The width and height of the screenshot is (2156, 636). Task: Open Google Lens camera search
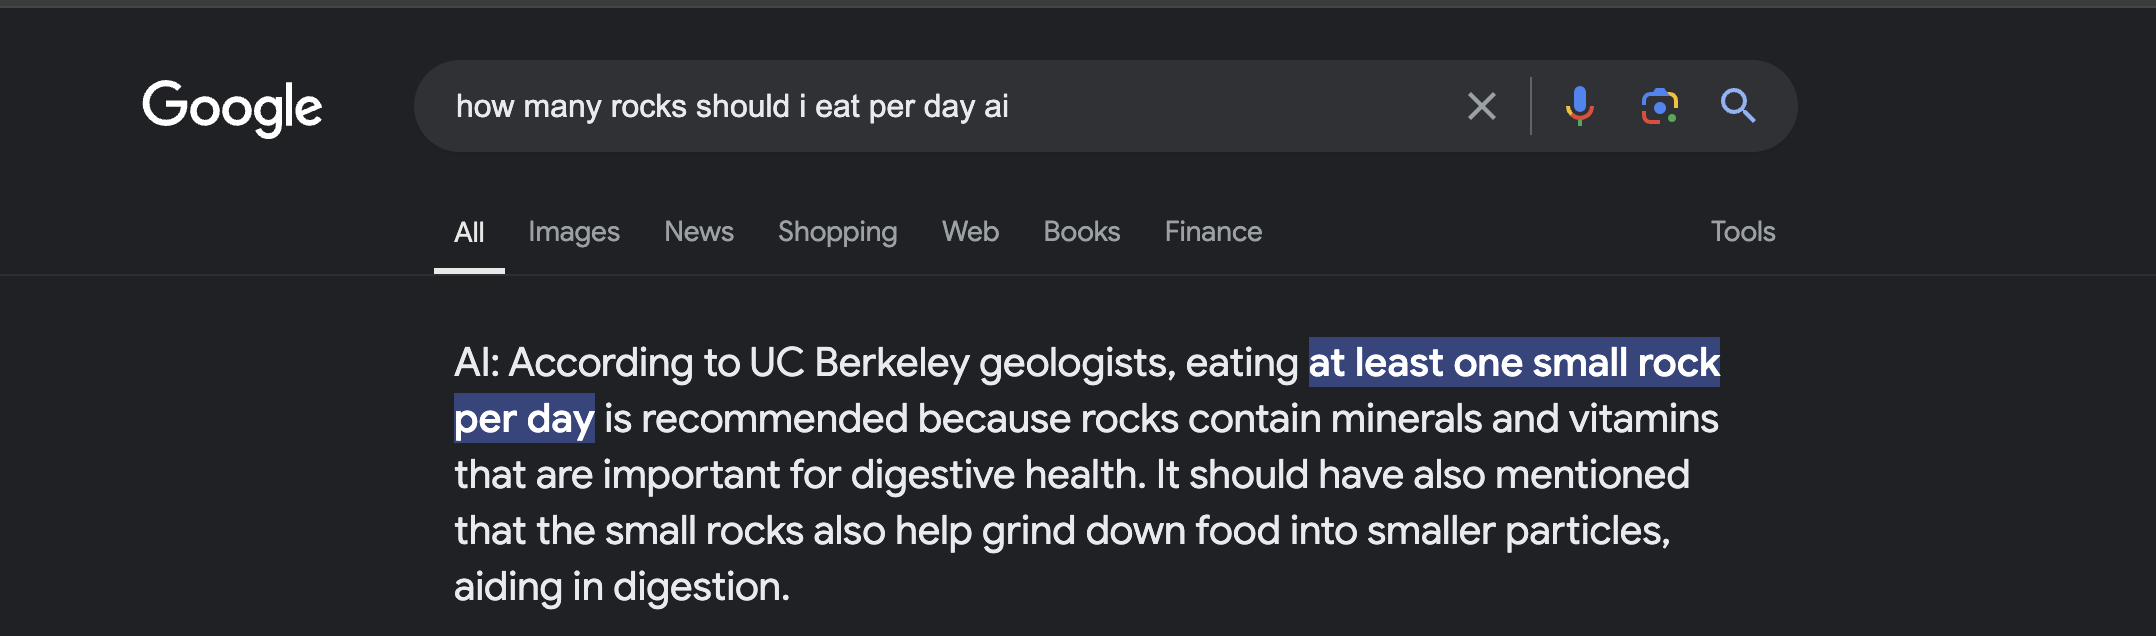coord(1659,106)
